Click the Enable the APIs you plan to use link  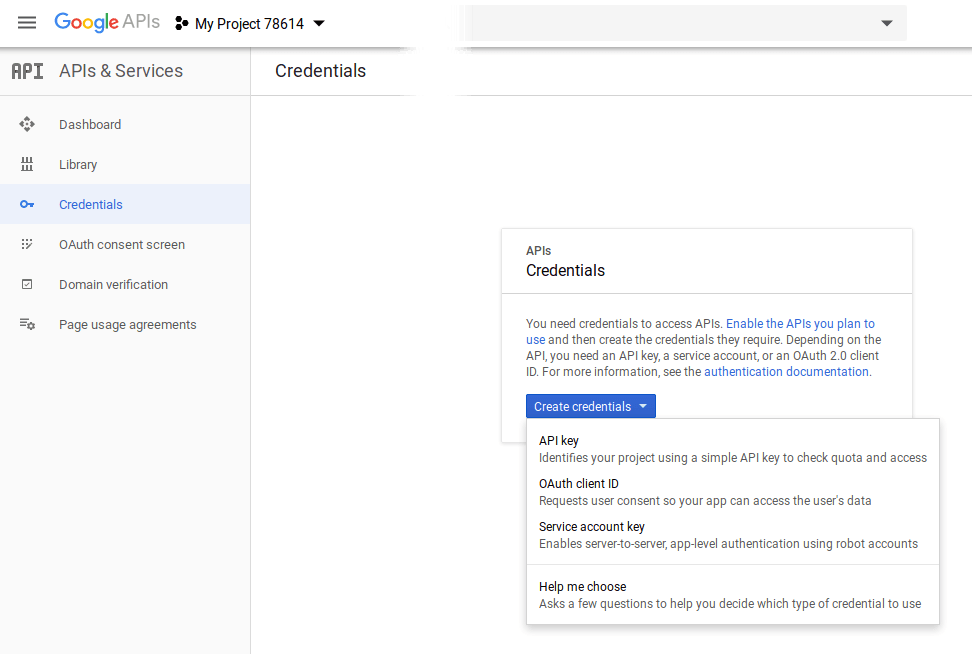[800, 324]
